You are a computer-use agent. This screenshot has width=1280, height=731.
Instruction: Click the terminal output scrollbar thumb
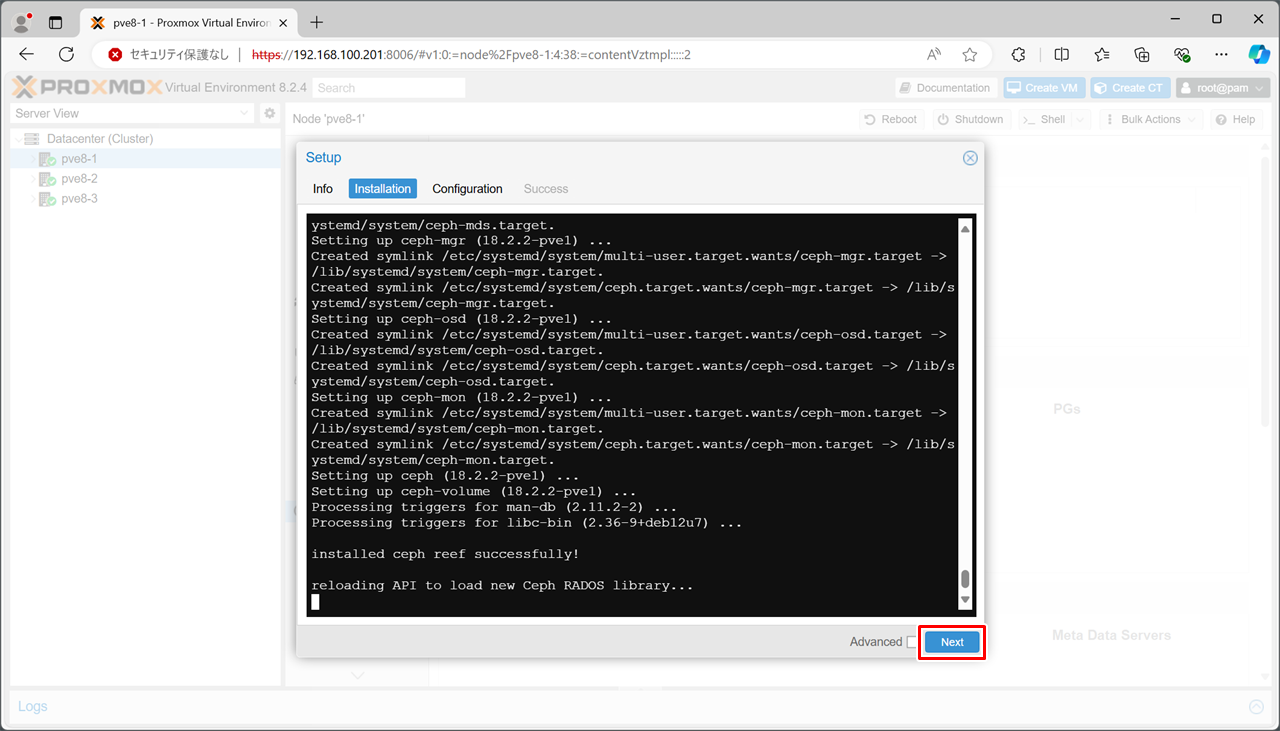point(965,579)
